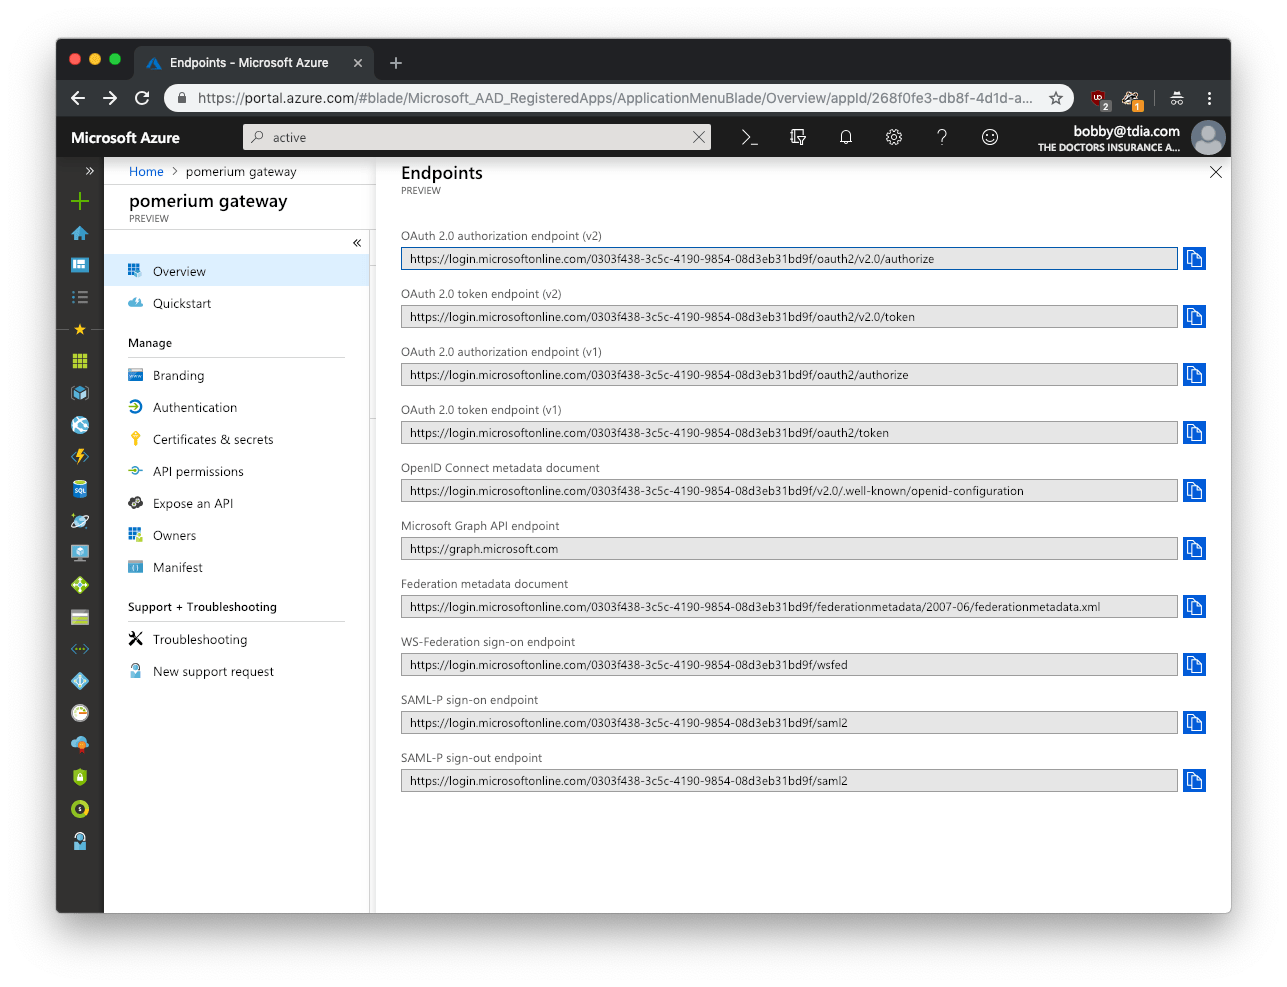
Task: Copy the OAuth 2.0 token endpoint (v2)
Action: click(1194, 317)
